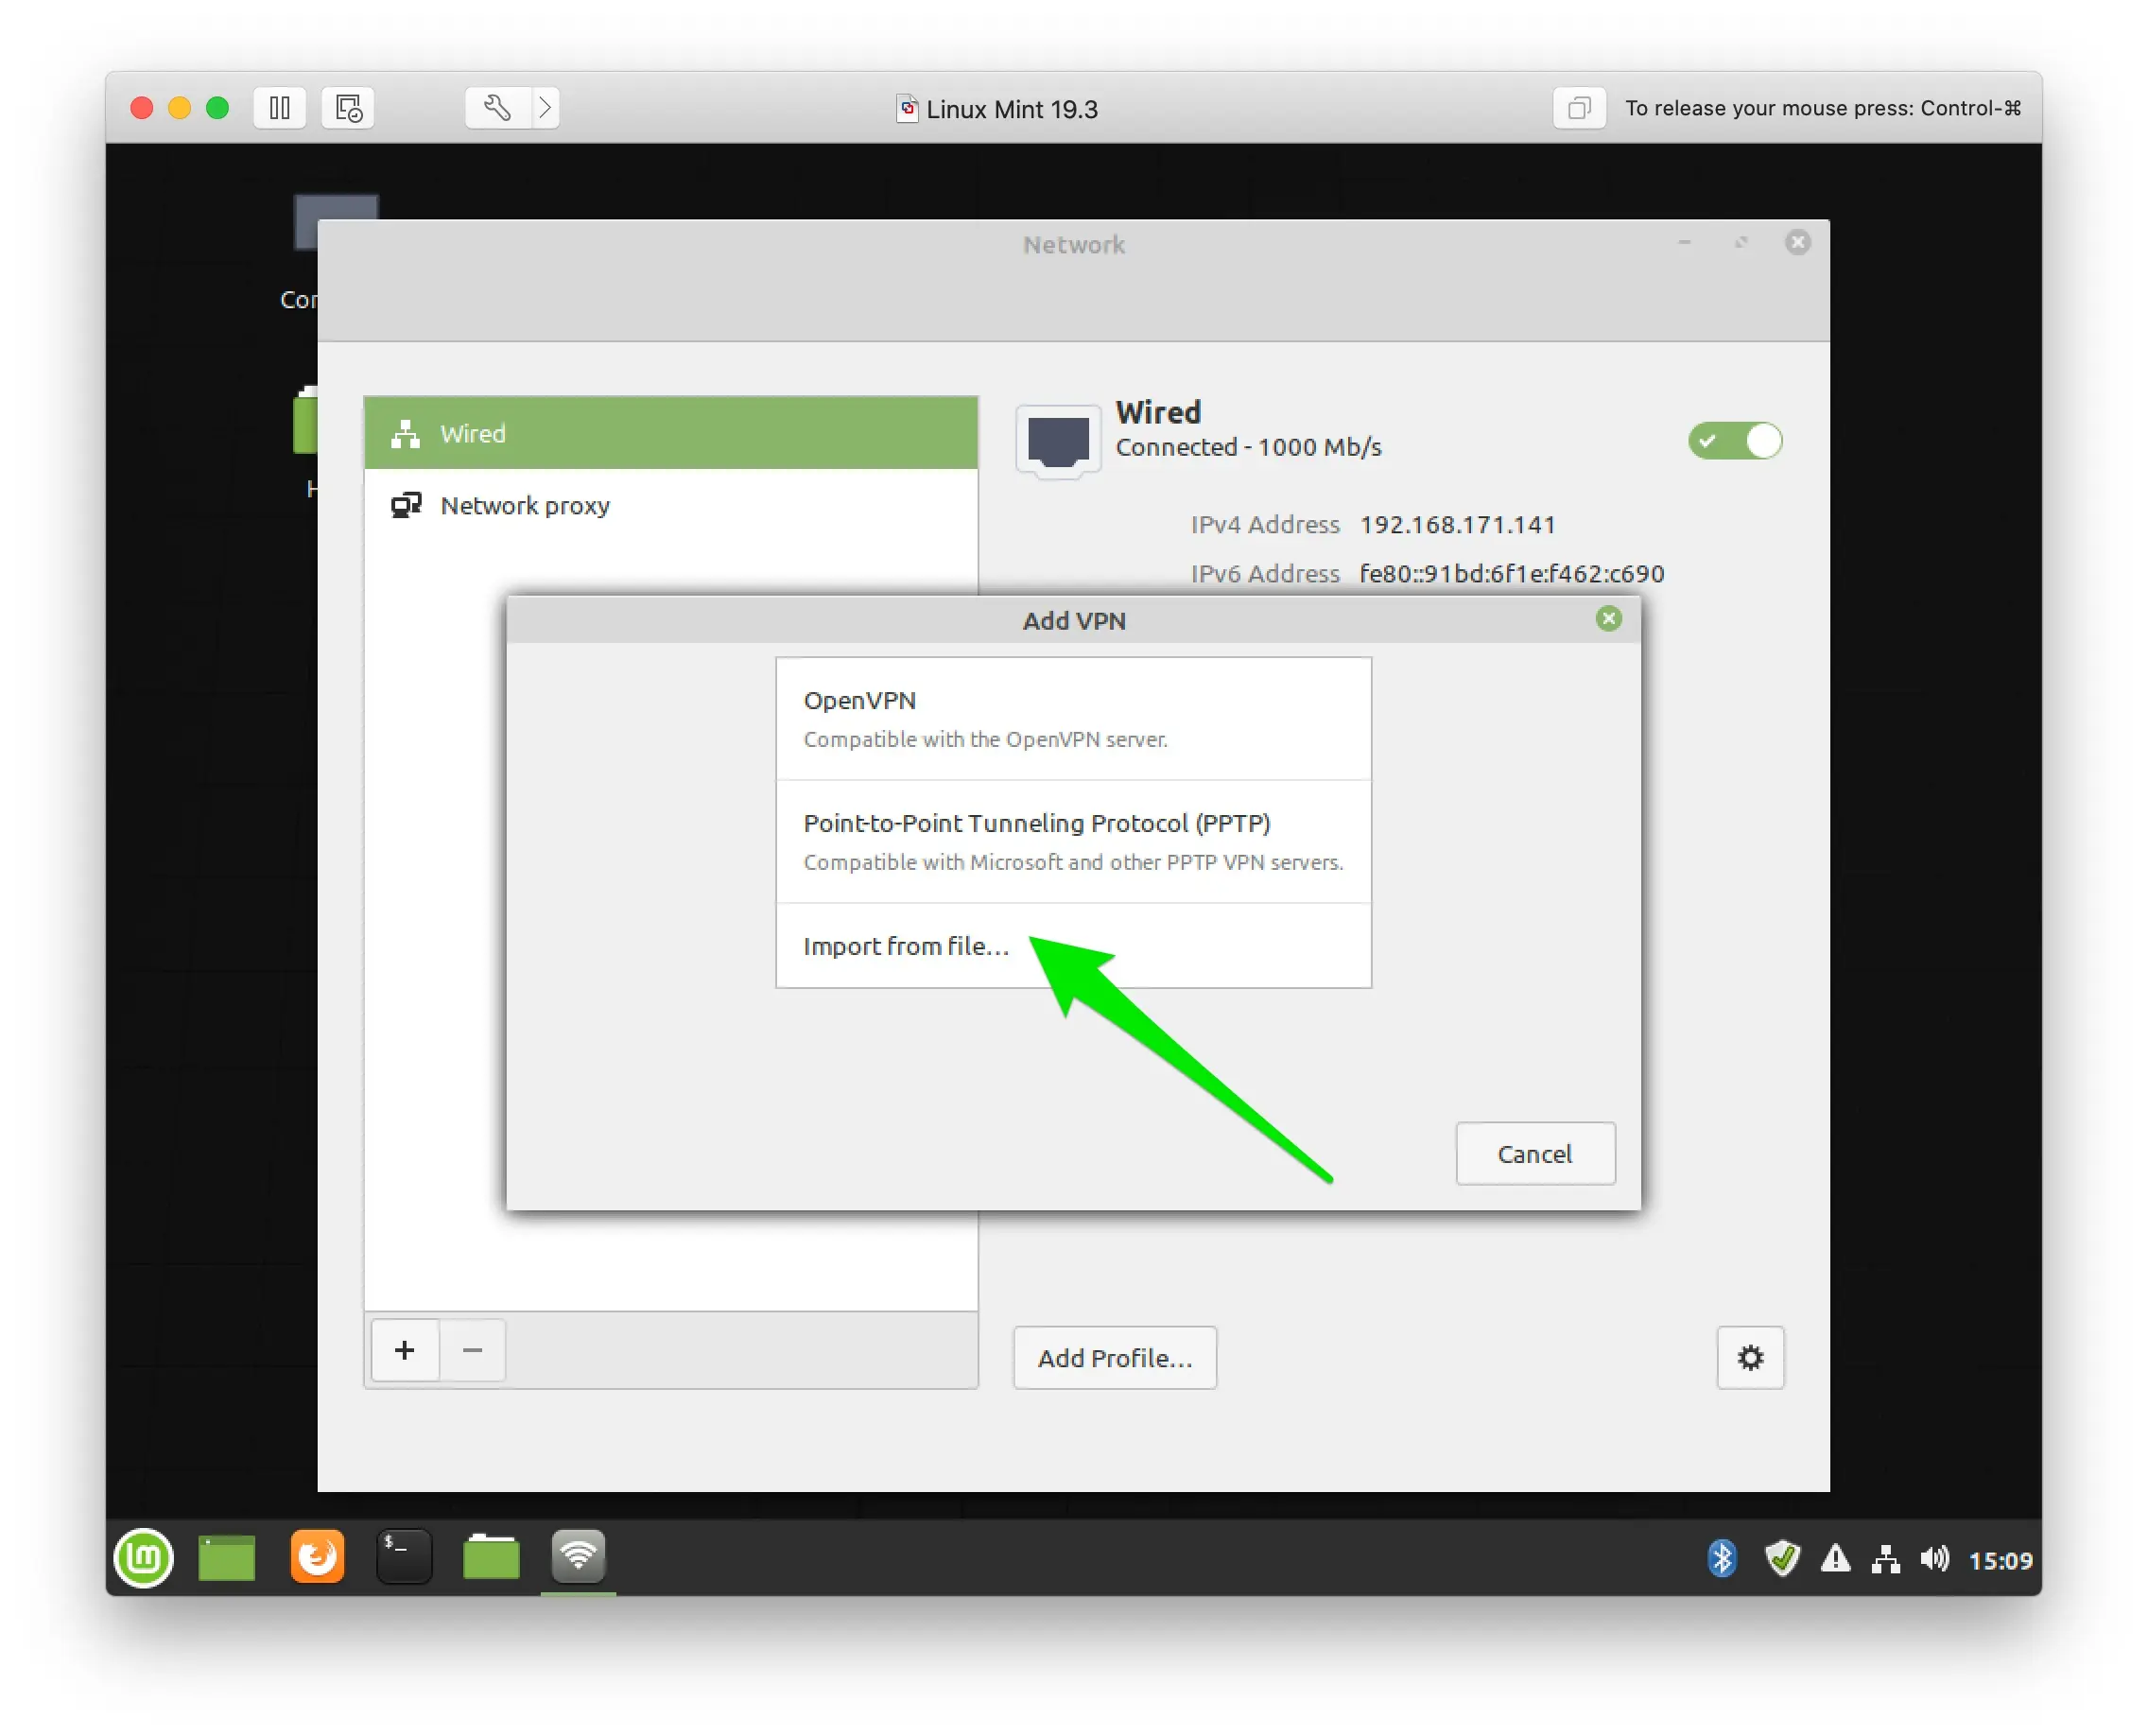The width and height of the screenshot is (2148, 1736).
Task: Select OpenVPN connection type
Action: tap(1073, 719)
